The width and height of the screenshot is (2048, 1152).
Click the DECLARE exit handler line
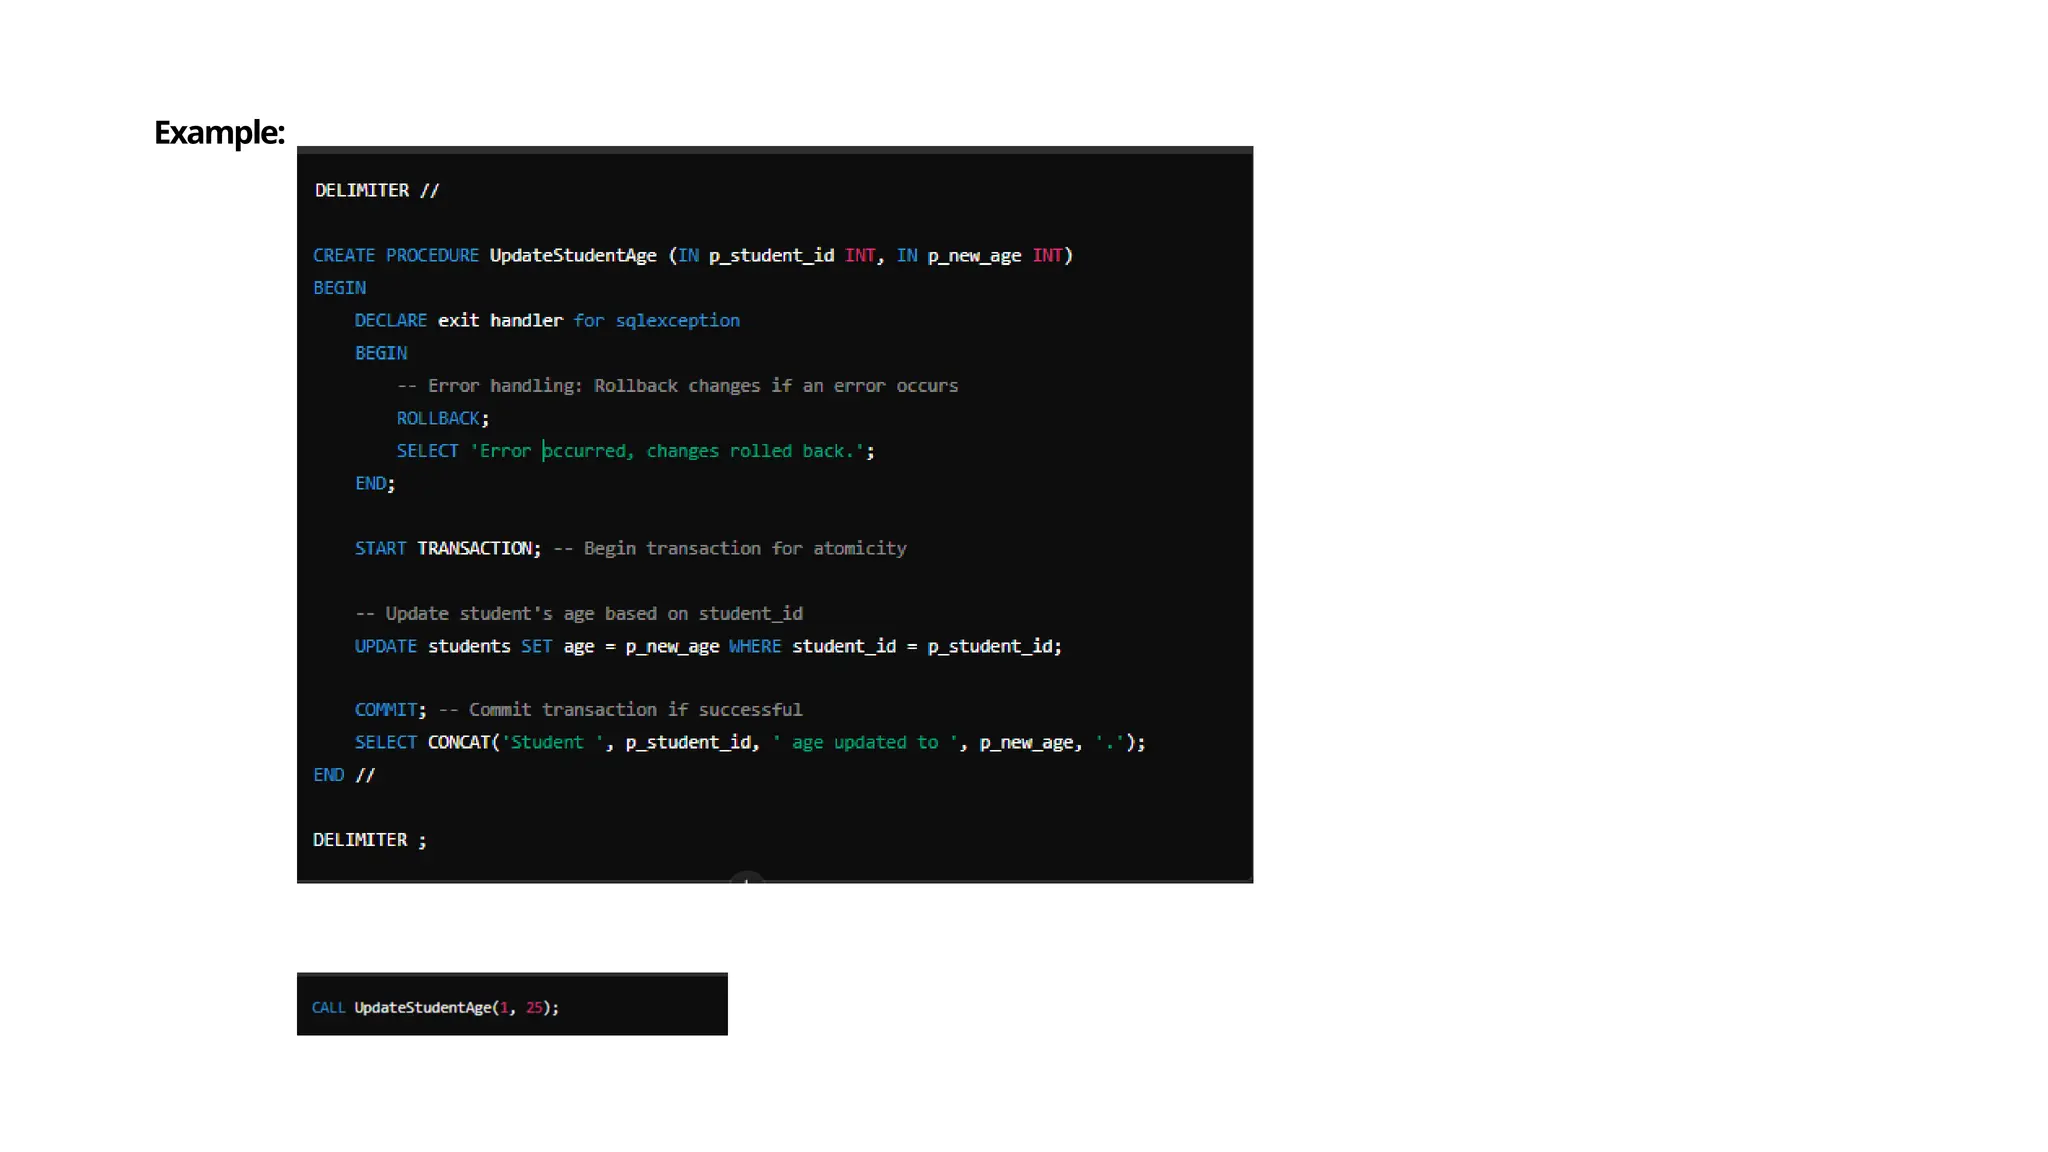click(x=546, y=320)
